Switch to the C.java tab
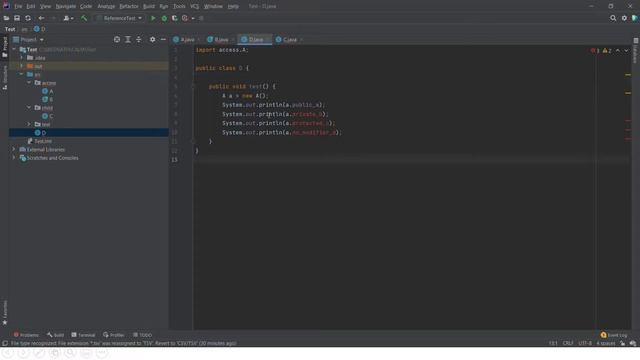Screen dimensions: 640x360 (289, 40)
